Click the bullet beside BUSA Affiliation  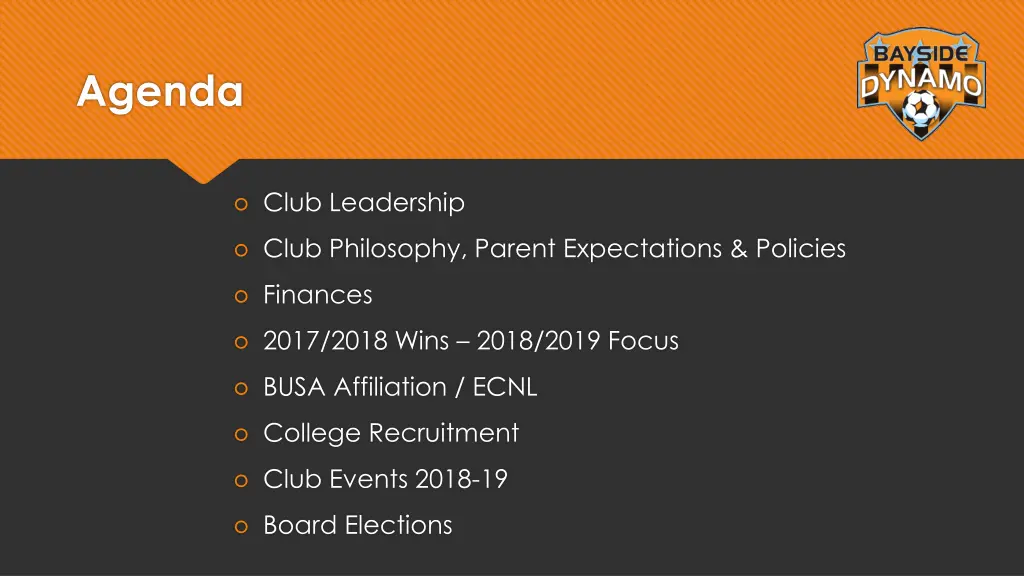pos(241,389)
